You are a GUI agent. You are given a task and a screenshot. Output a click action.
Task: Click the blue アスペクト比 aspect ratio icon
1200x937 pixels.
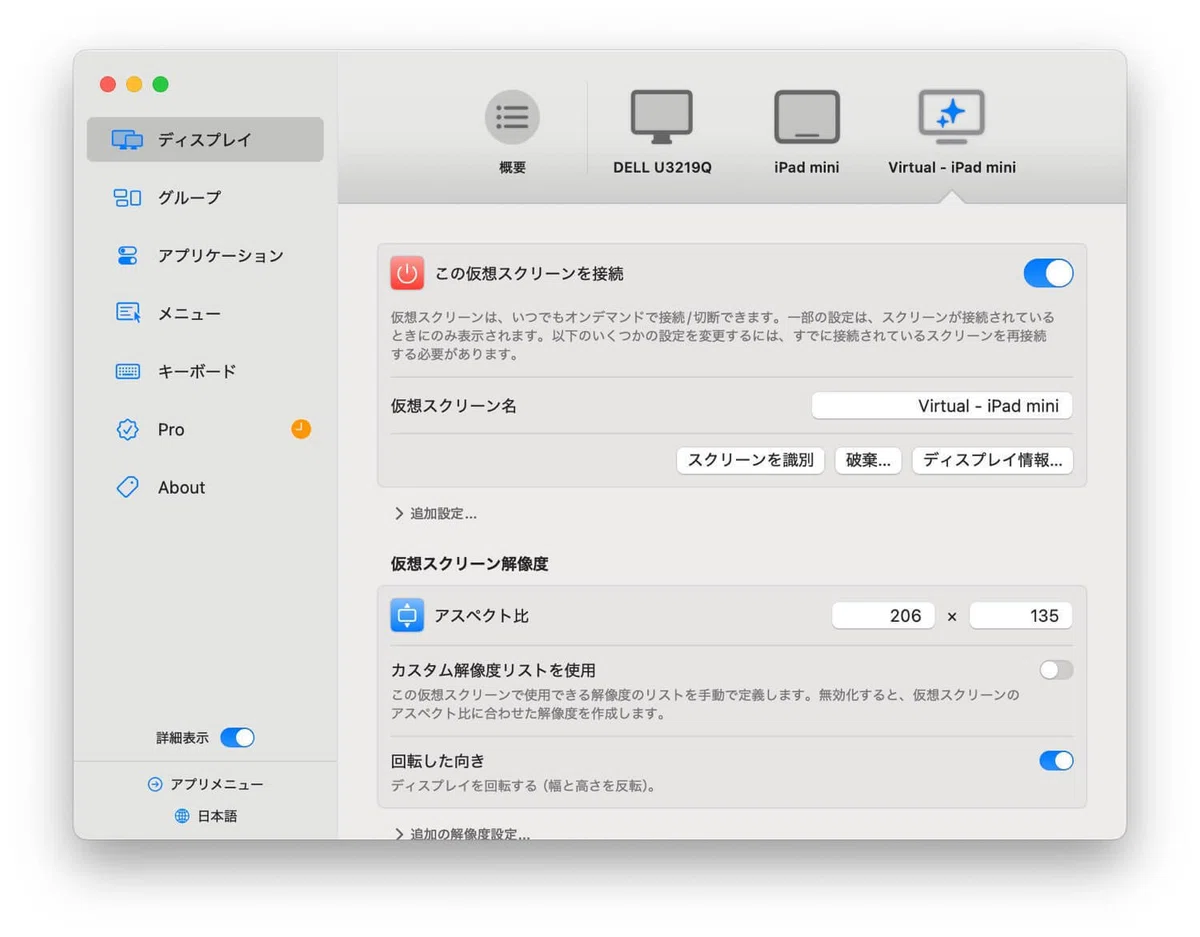coord(407,616)
